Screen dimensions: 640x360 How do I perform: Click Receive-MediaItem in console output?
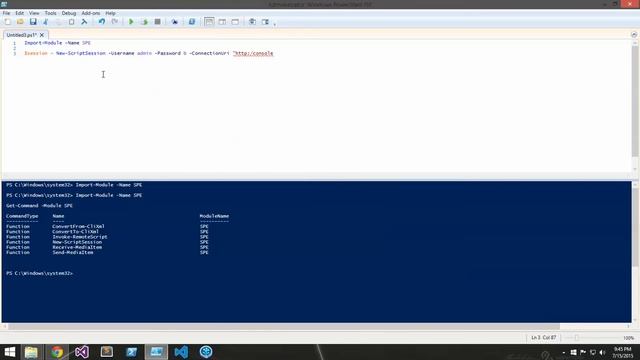[x=77, y=247]
